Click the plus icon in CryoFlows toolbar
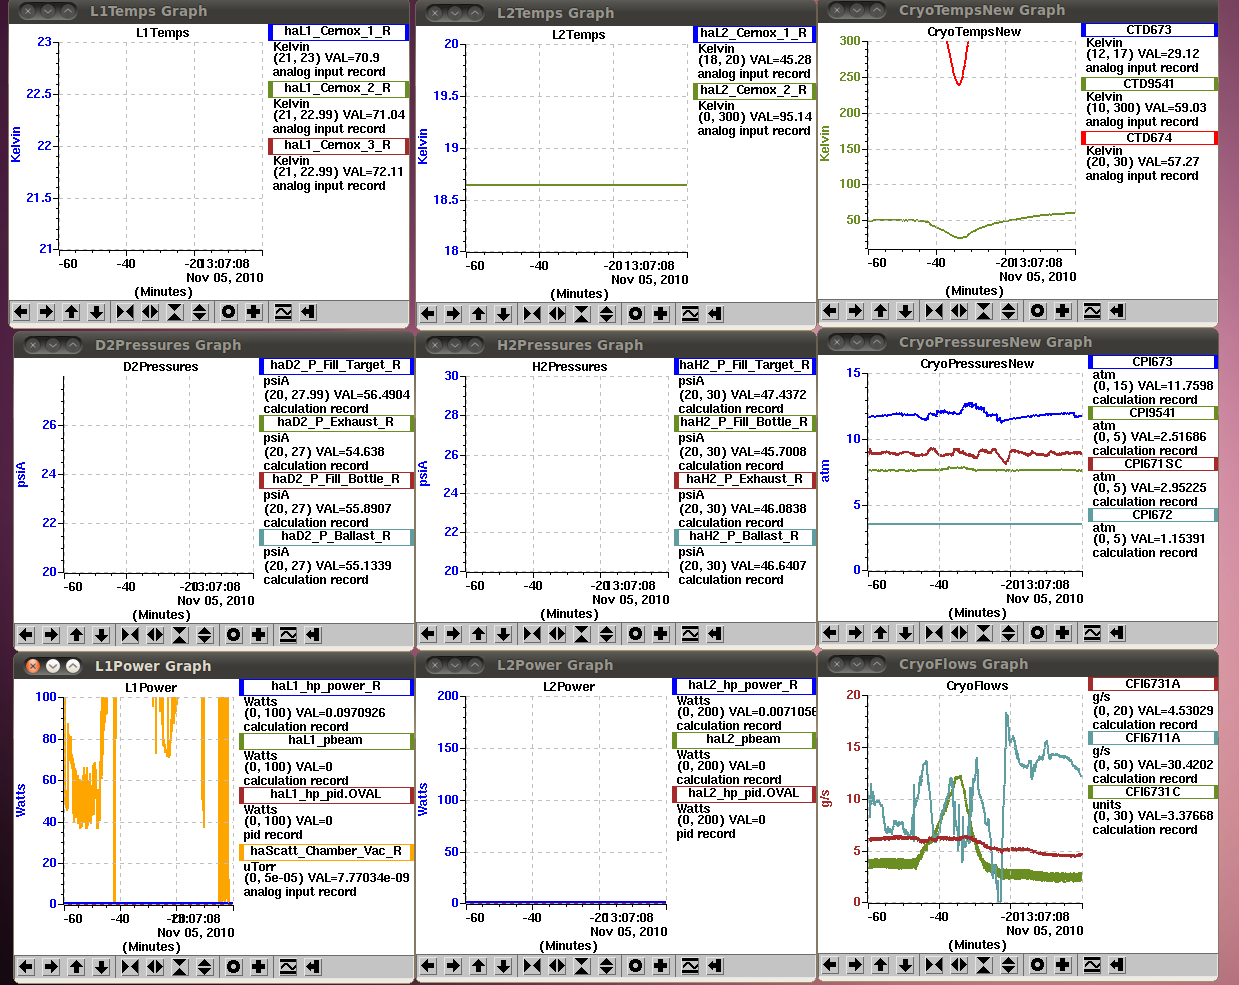Screen dimensions: 1239x985 (1063, 965)
